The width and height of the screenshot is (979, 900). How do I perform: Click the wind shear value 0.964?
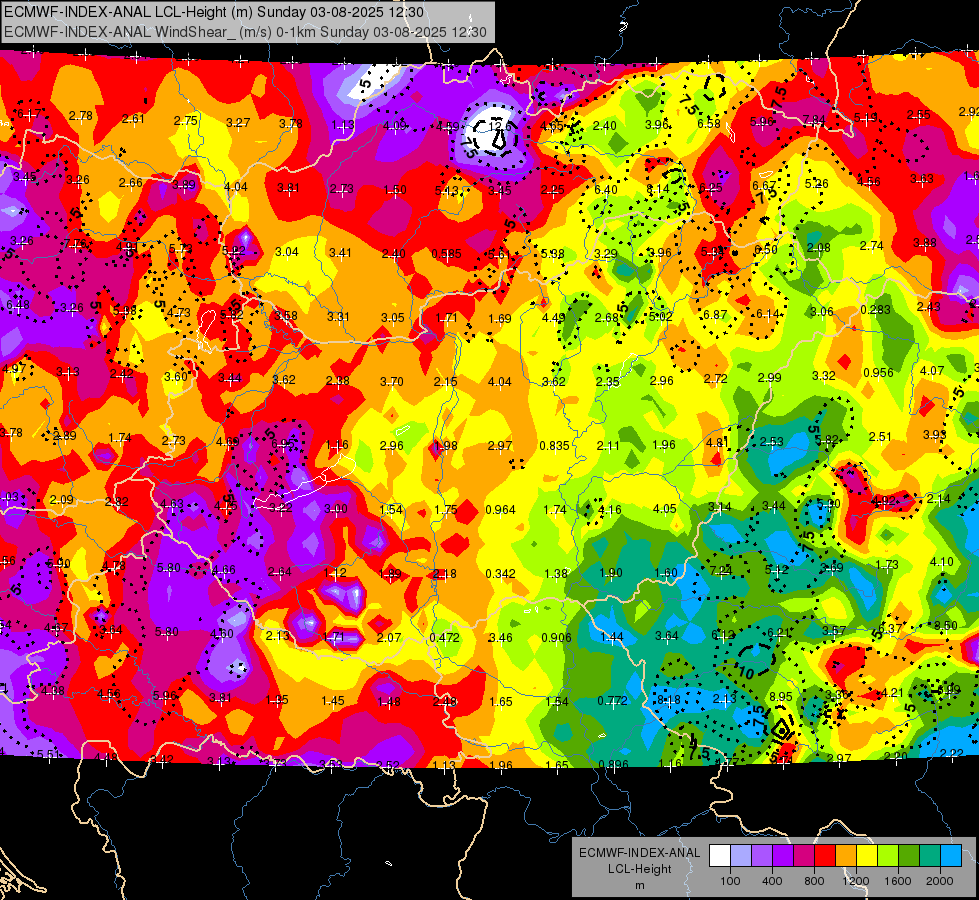click(501, 510)
